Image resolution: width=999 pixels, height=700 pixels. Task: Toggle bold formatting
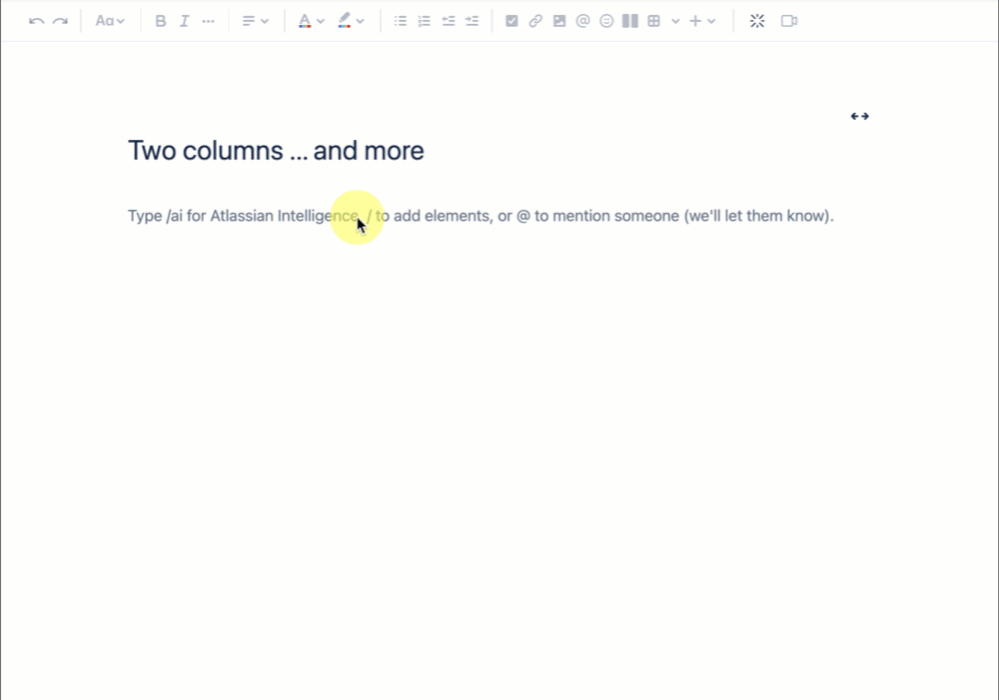tap(160, 20)
